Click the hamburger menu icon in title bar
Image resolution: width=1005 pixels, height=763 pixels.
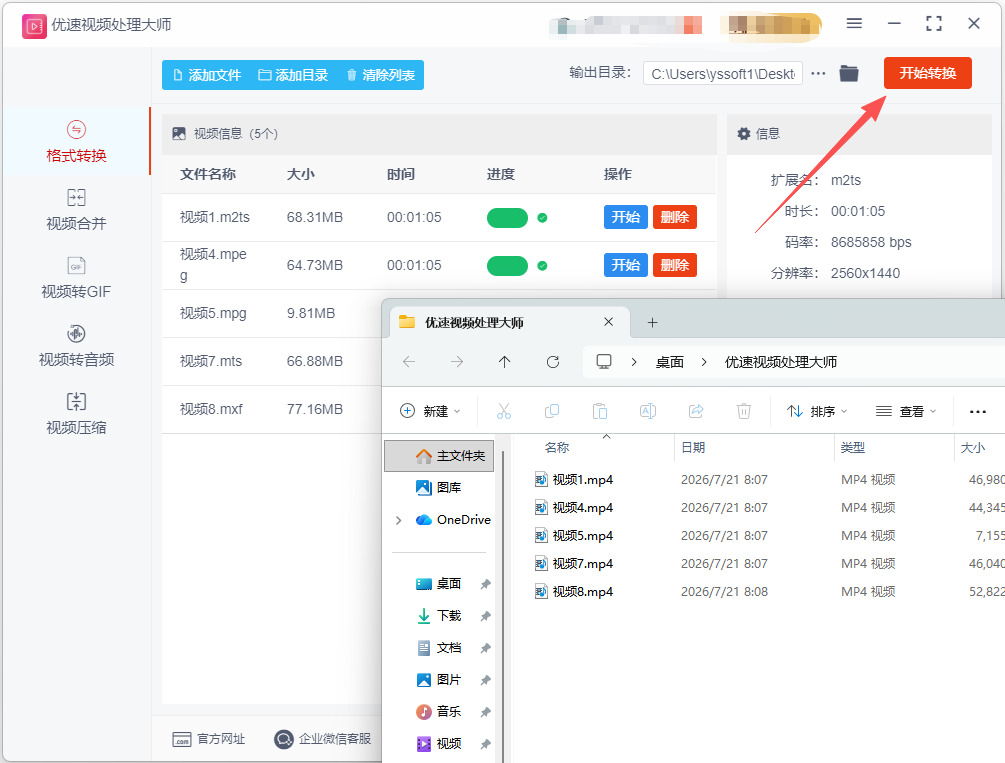click(854, 24)
